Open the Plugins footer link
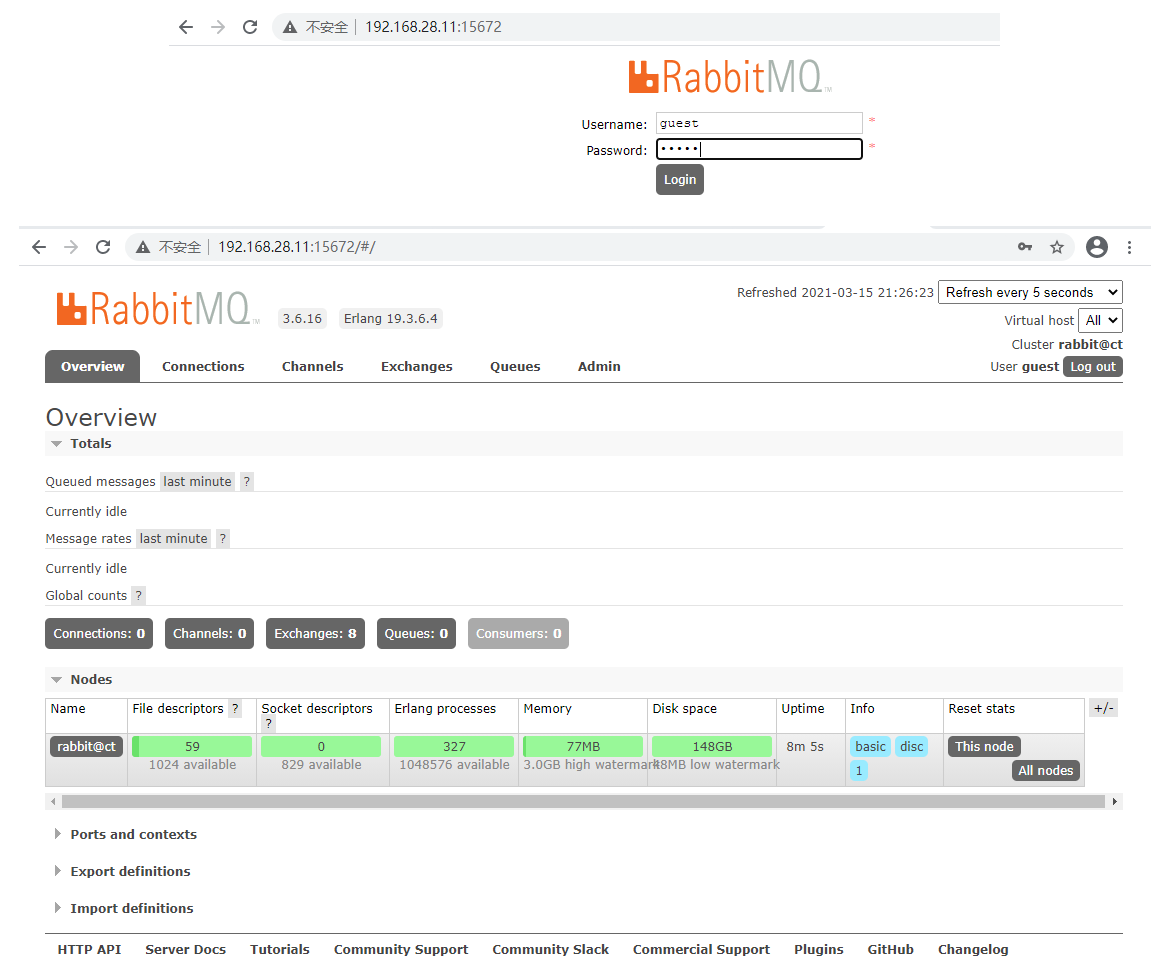Screen dimensions: 1171x966 [819, 949]
